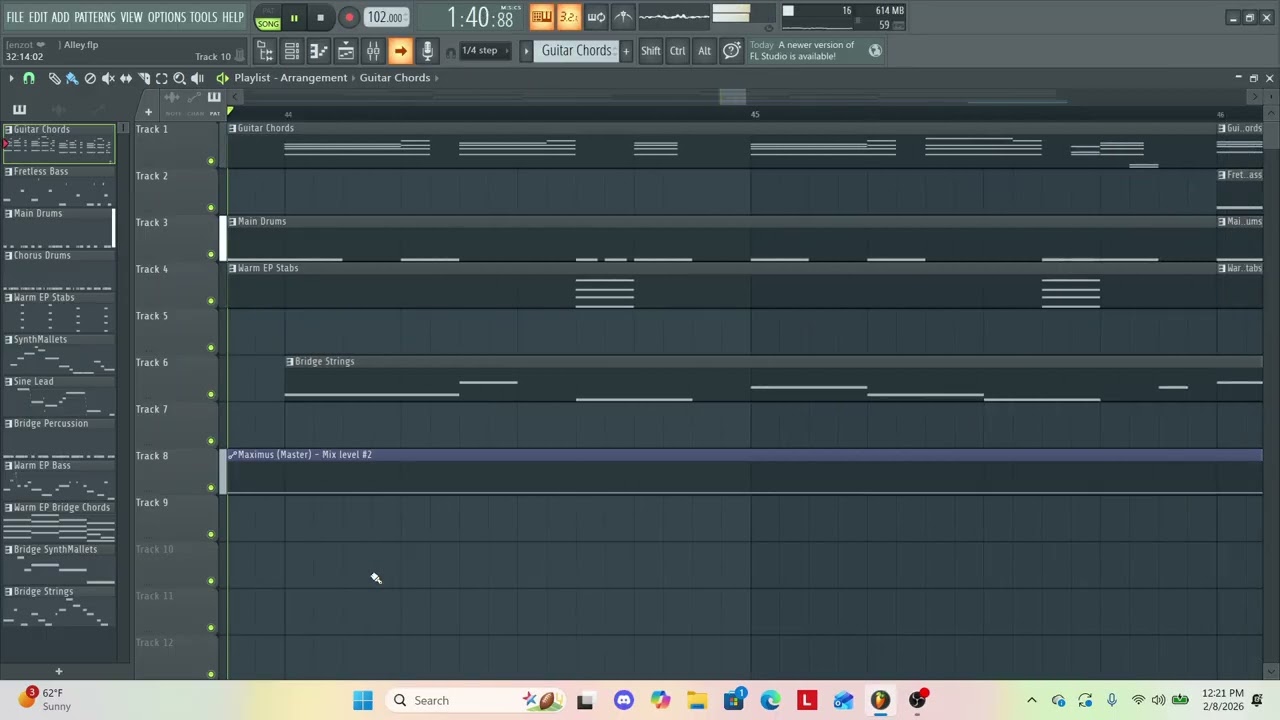Click FL Studio icon in Windows taskbar
The height and width of the screenshot is (720, 1280).
[x=880, y=700]
